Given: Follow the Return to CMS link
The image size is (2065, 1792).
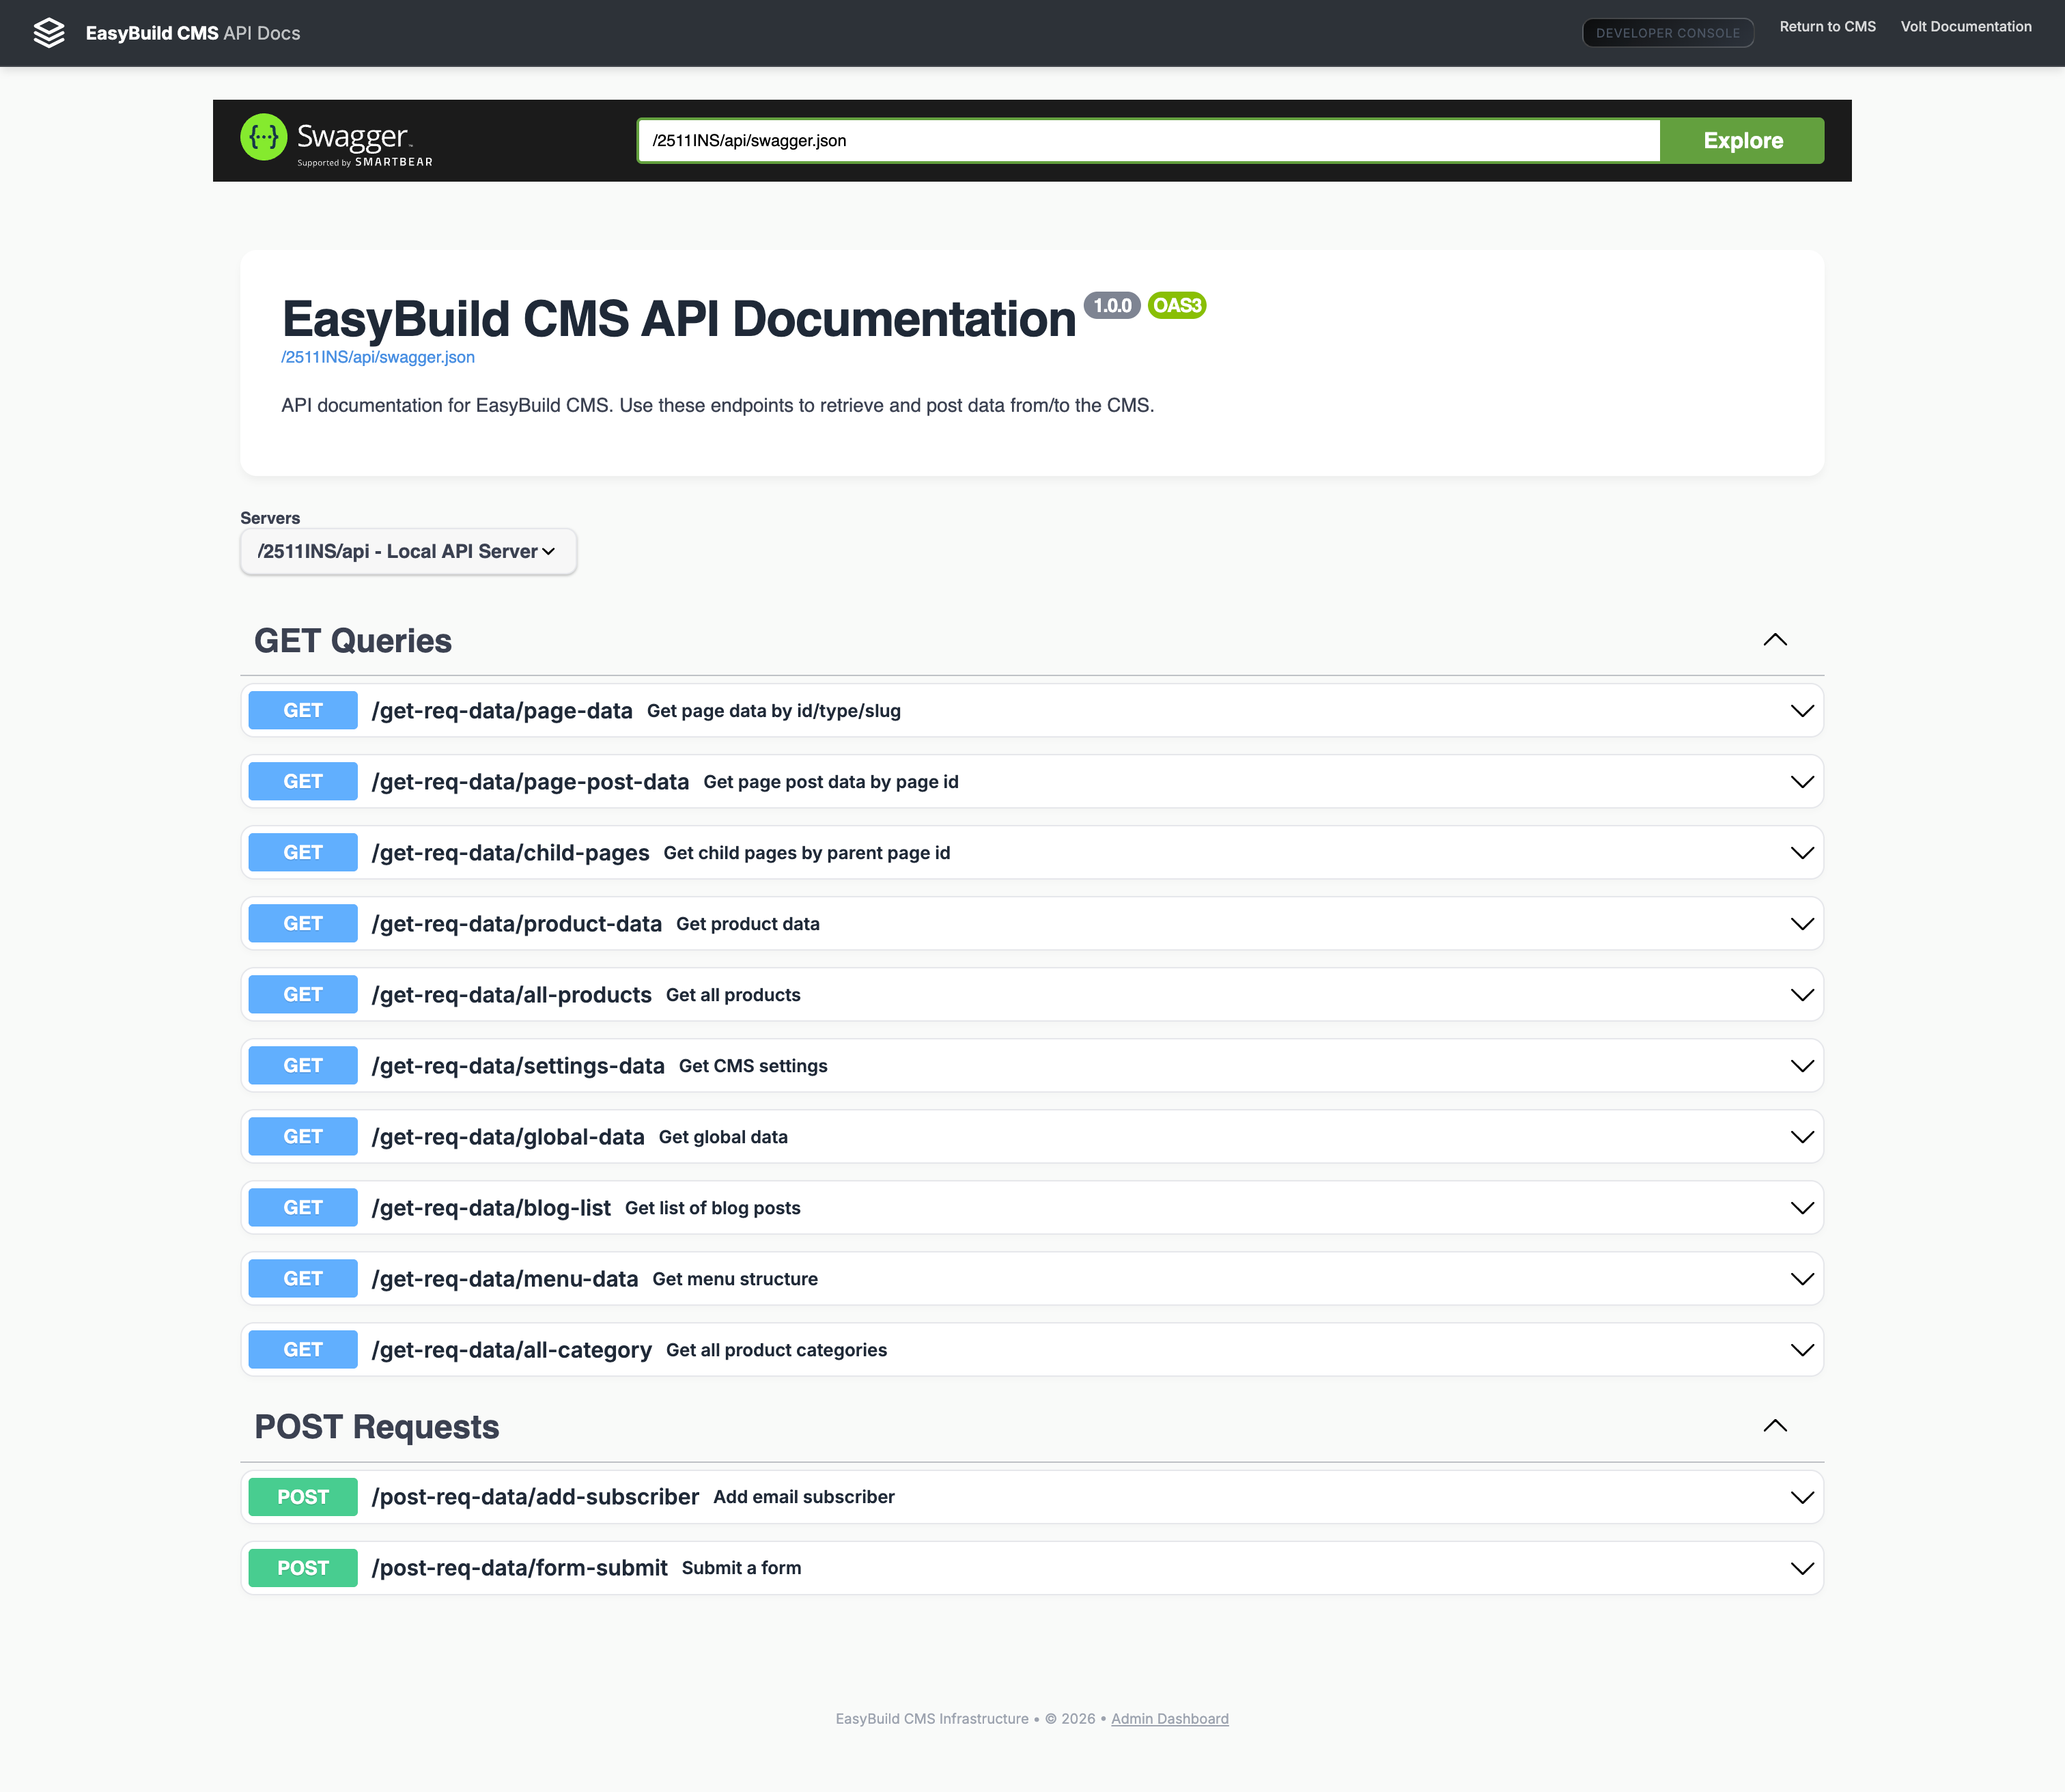Looking at the screenshot, I should [1827, 27].
